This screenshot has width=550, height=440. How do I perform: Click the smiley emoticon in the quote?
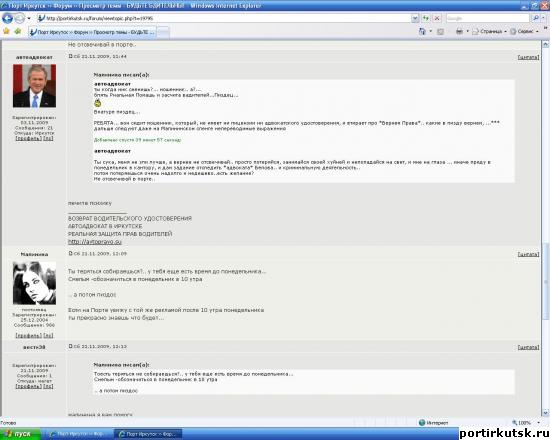click(x=98, y=103)
